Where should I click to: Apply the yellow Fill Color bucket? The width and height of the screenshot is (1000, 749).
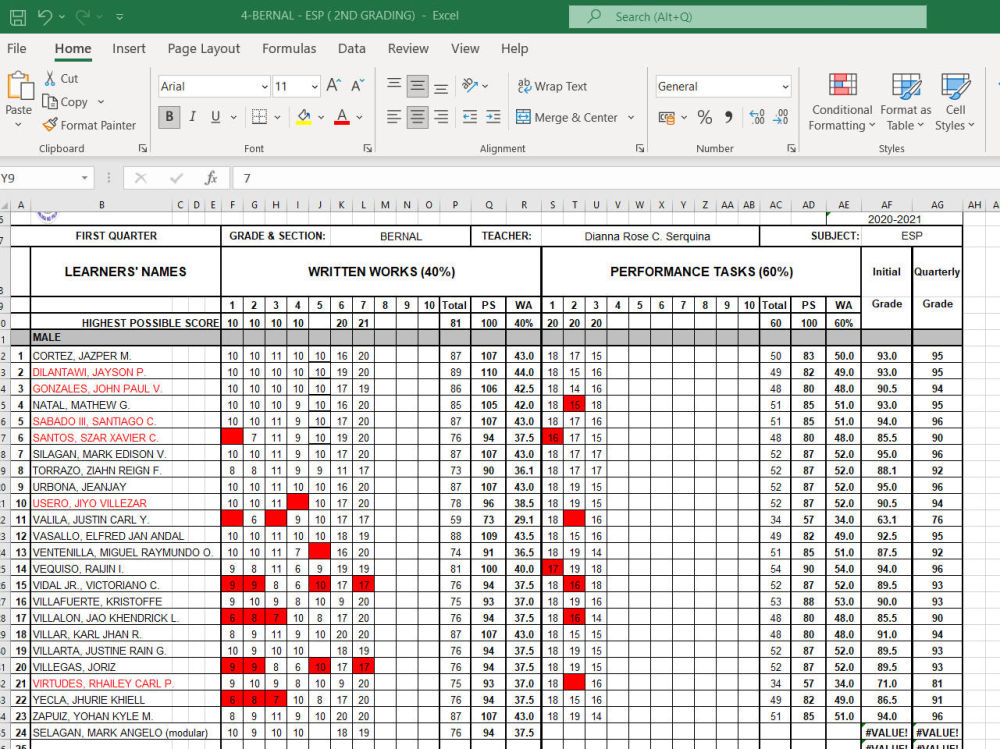(x=304, y=117)
